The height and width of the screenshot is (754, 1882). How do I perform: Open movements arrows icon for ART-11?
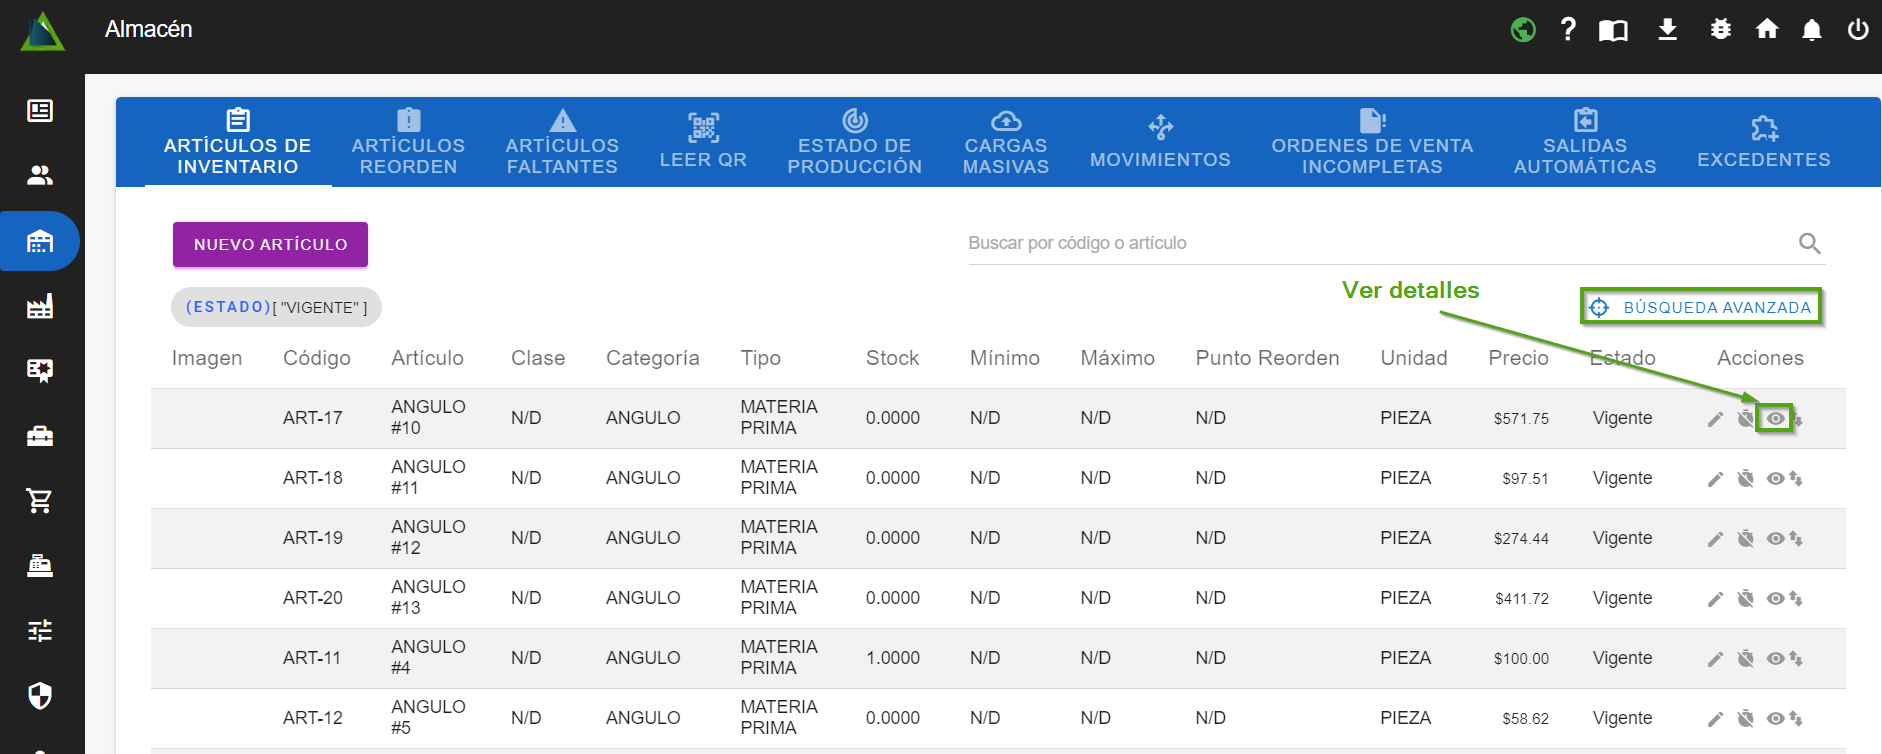(1796, 658)
